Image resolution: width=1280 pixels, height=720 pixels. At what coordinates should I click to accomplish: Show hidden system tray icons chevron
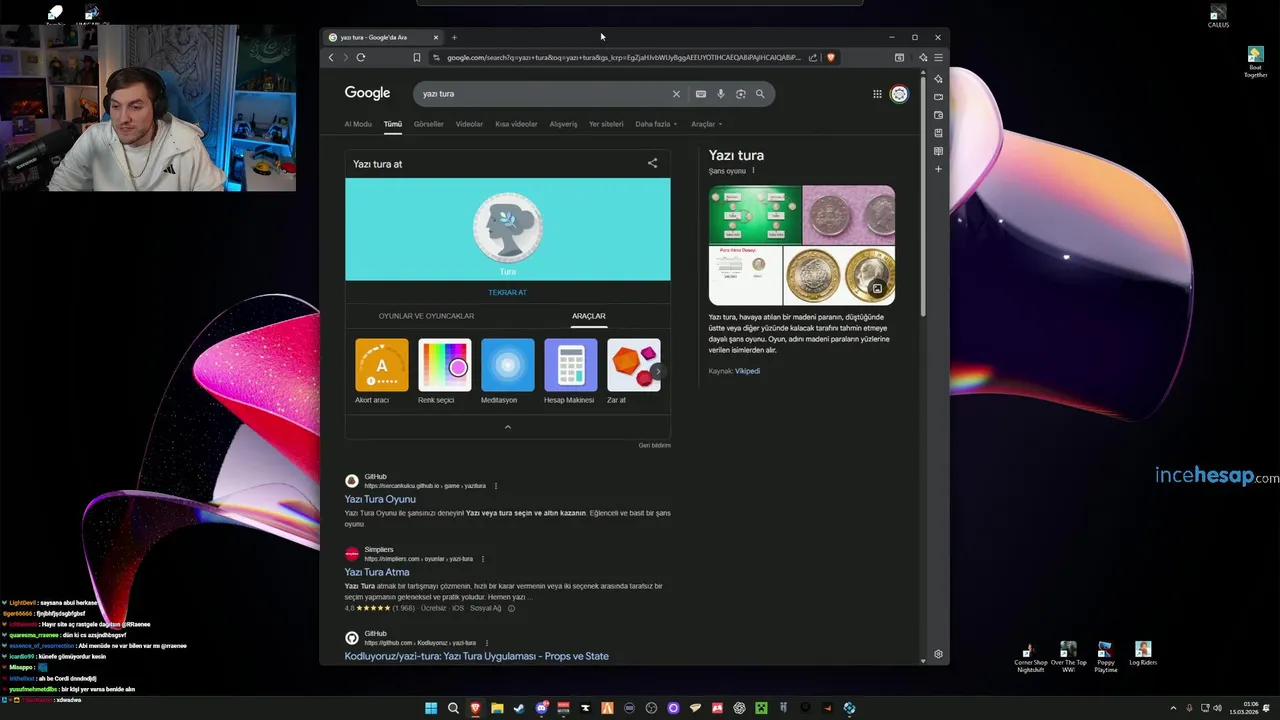coord(1173,708)
